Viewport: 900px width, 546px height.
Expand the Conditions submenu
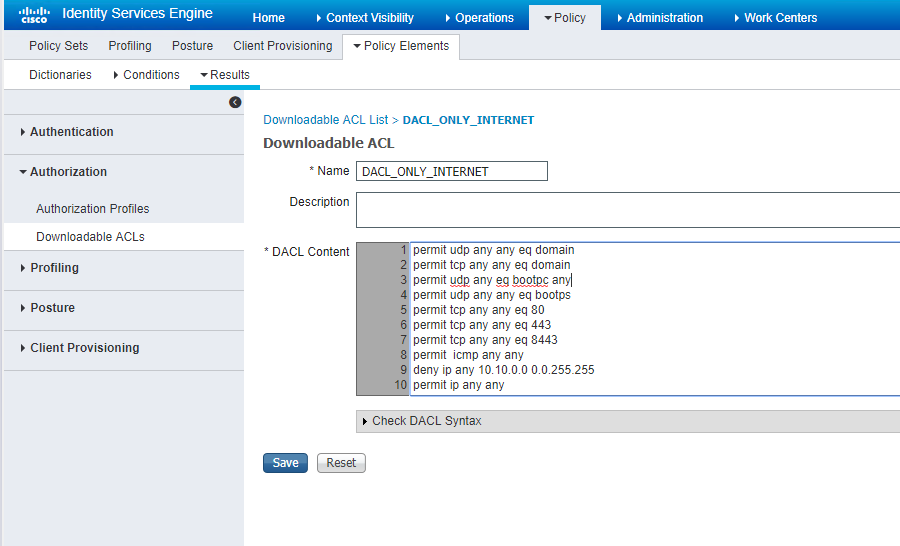click(x=146, y=75)
